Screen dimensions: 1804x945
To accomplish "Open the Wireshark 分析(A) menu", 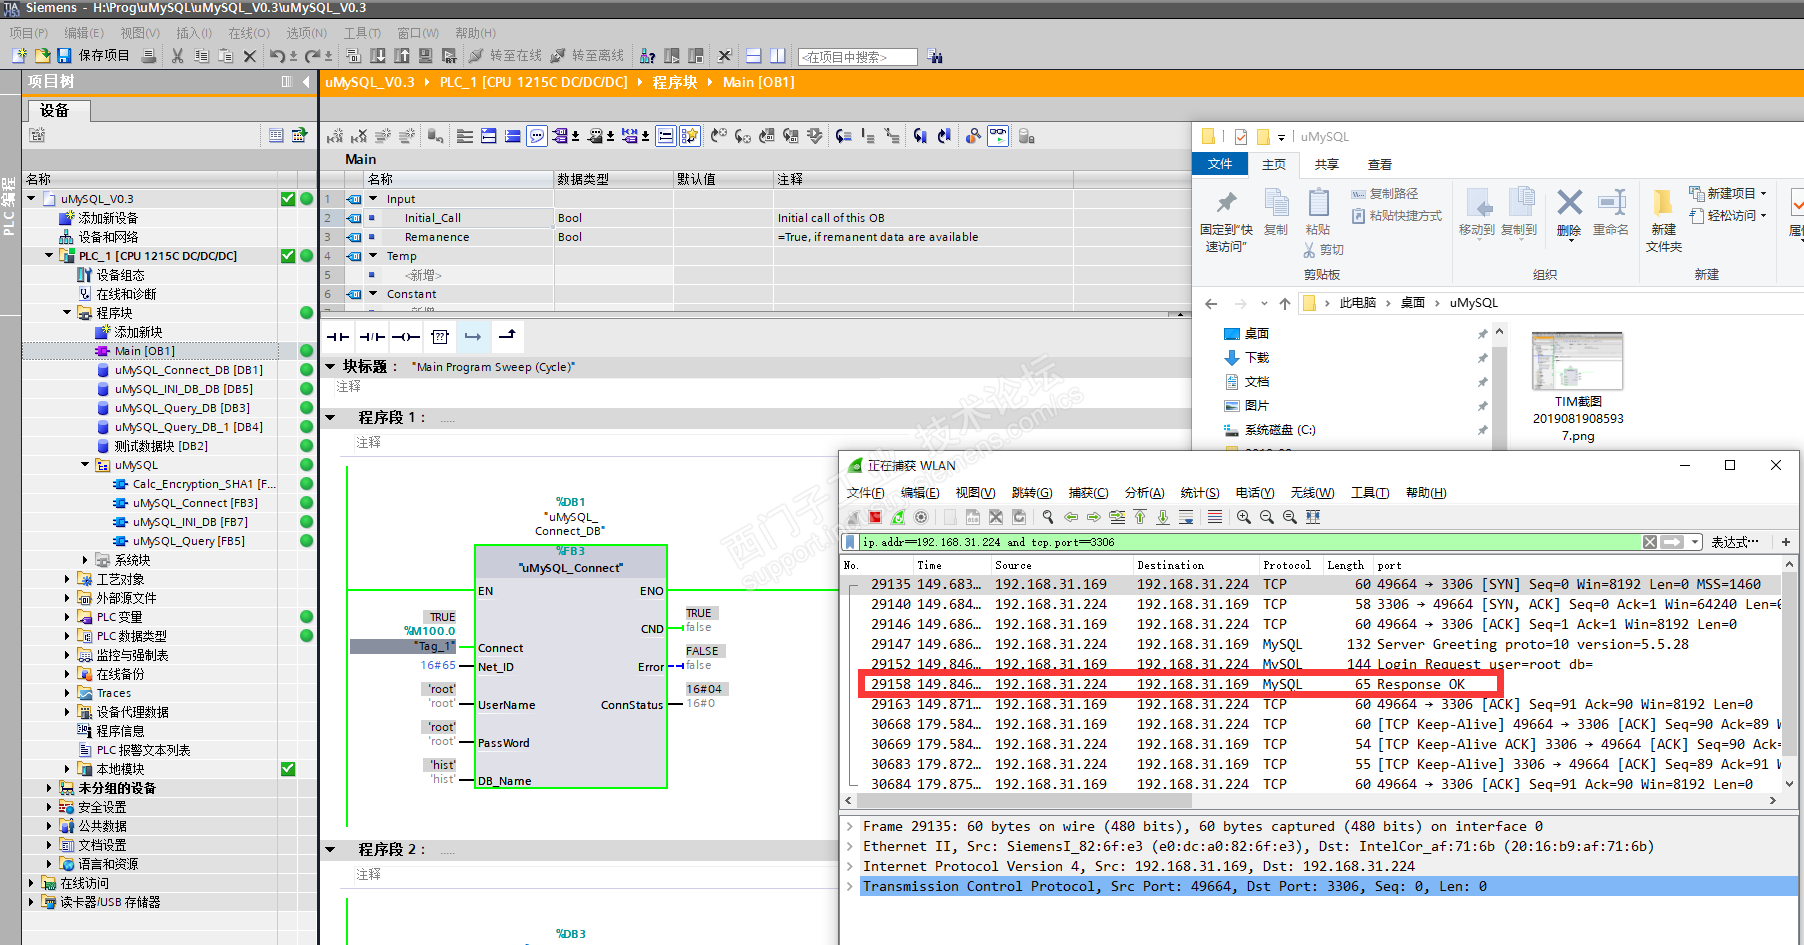I will pos(1144,493).
